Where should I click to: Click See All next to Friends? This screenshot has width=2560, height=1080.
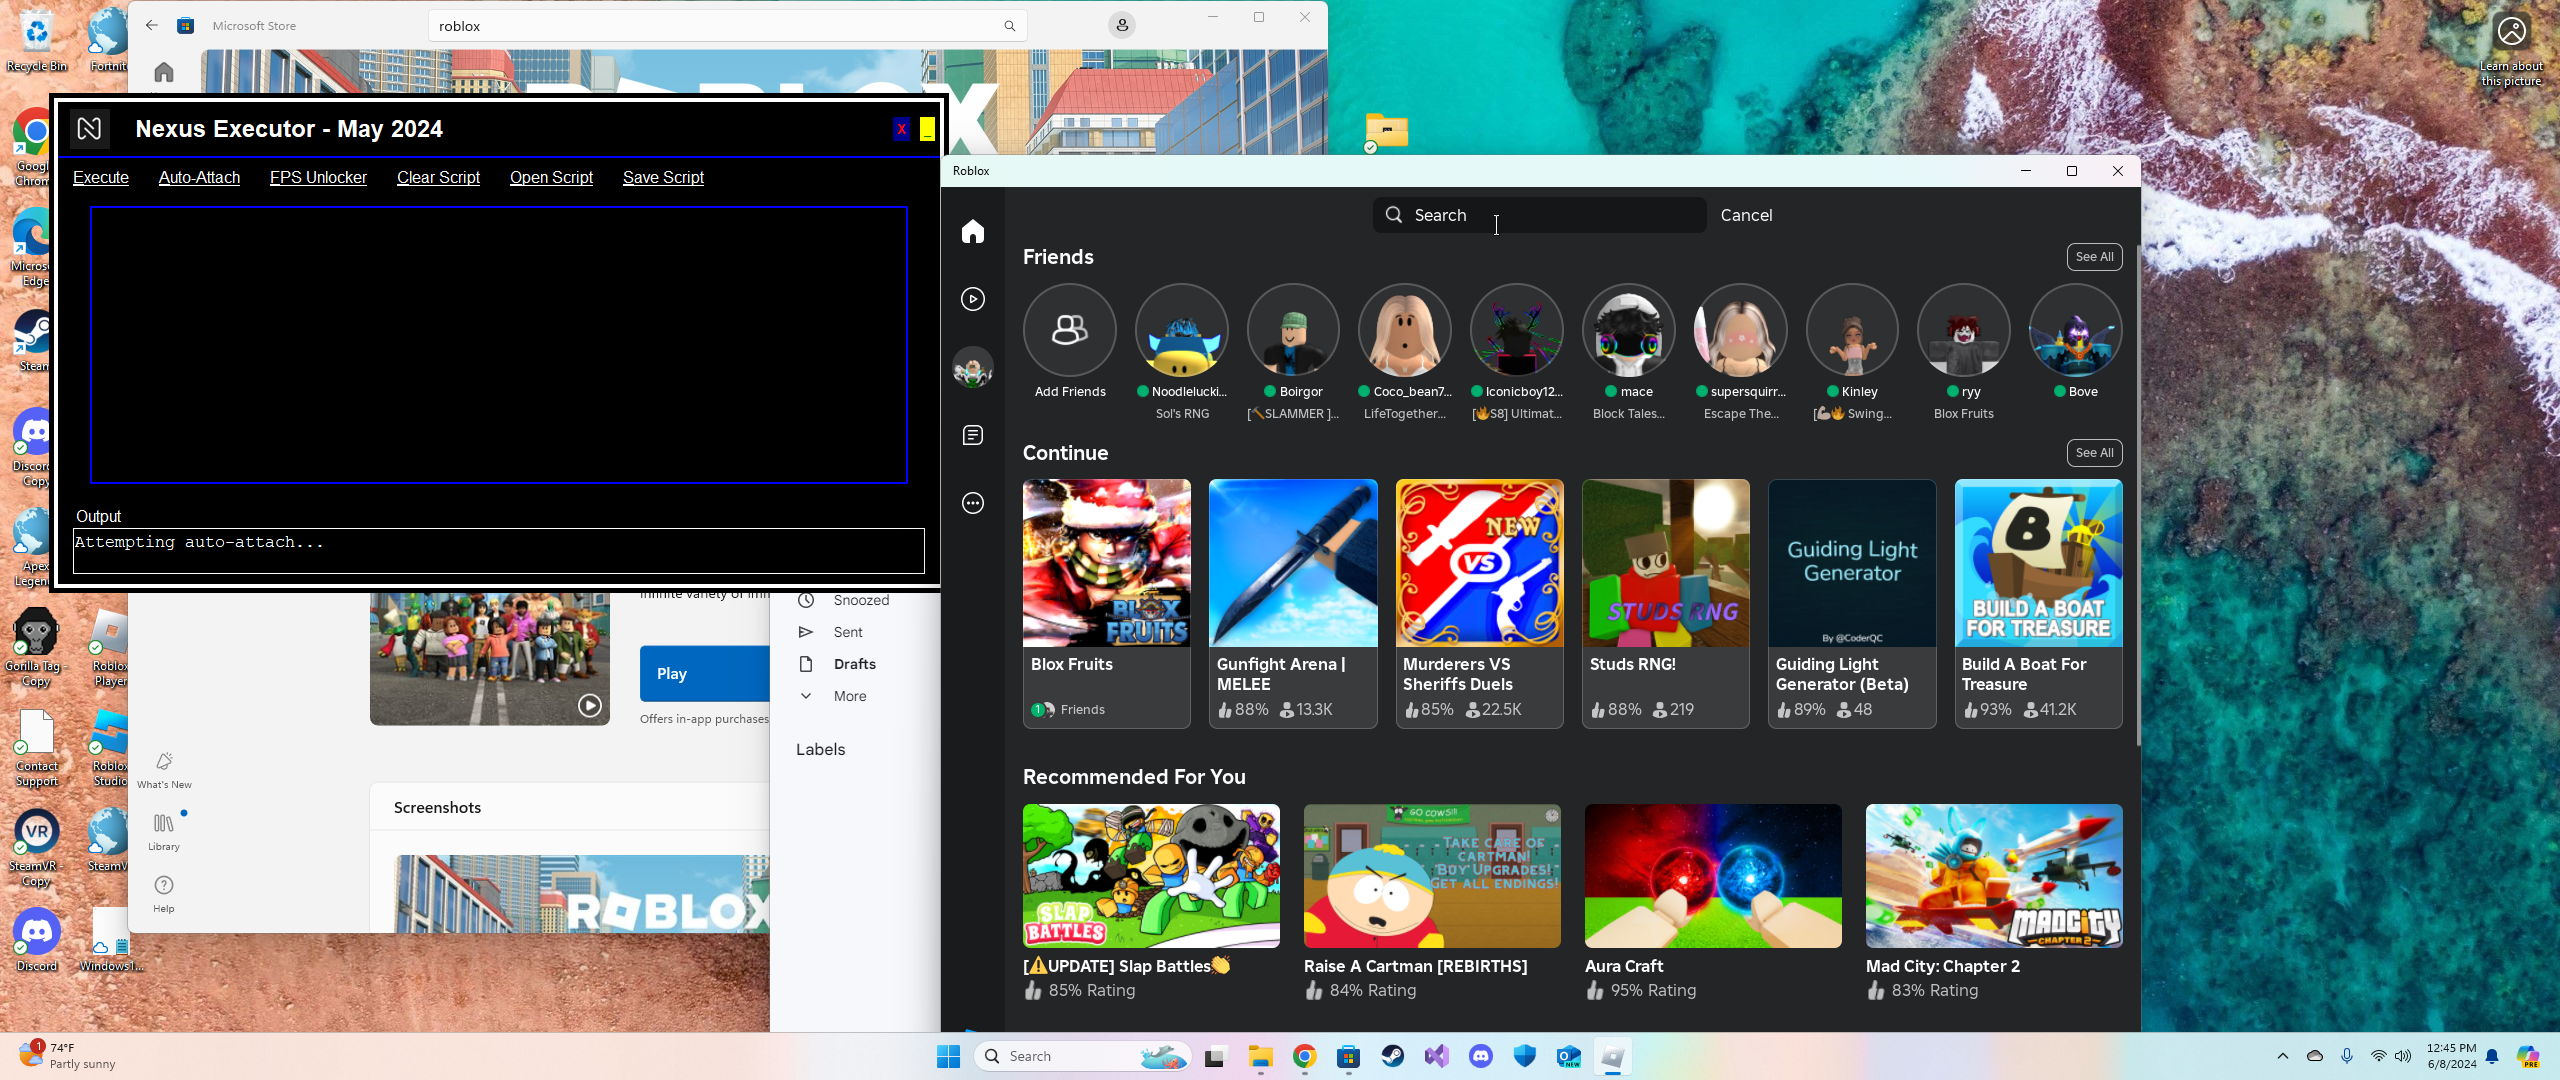[2093, 257]
